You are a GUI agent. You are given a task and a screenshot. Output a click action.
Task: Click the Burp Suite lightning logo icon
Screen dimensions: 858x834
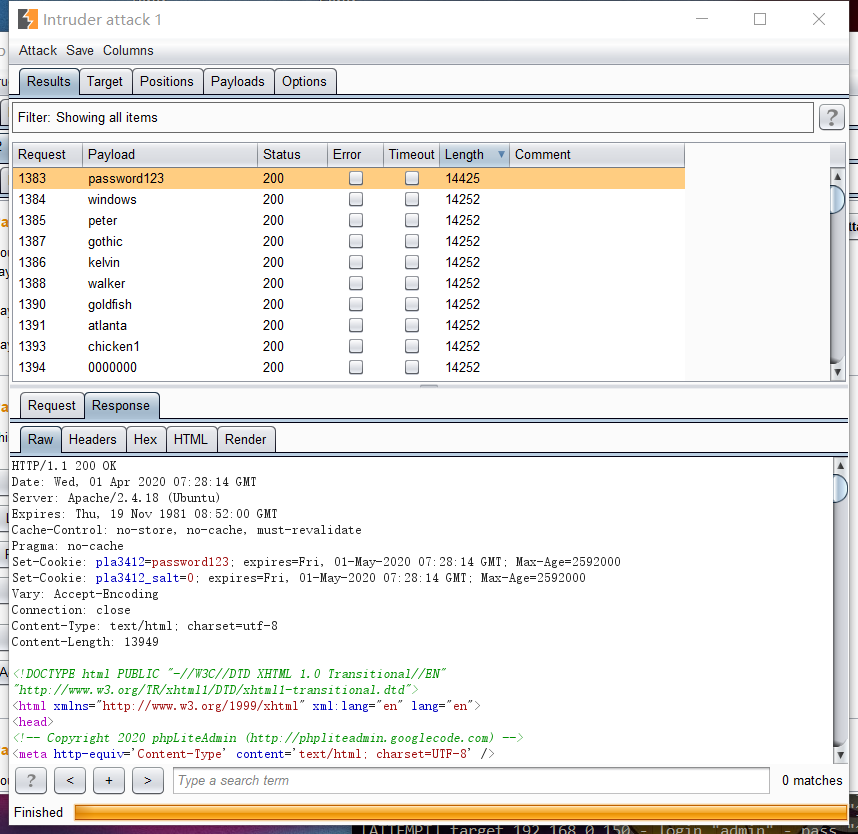(x=28, y=19)
